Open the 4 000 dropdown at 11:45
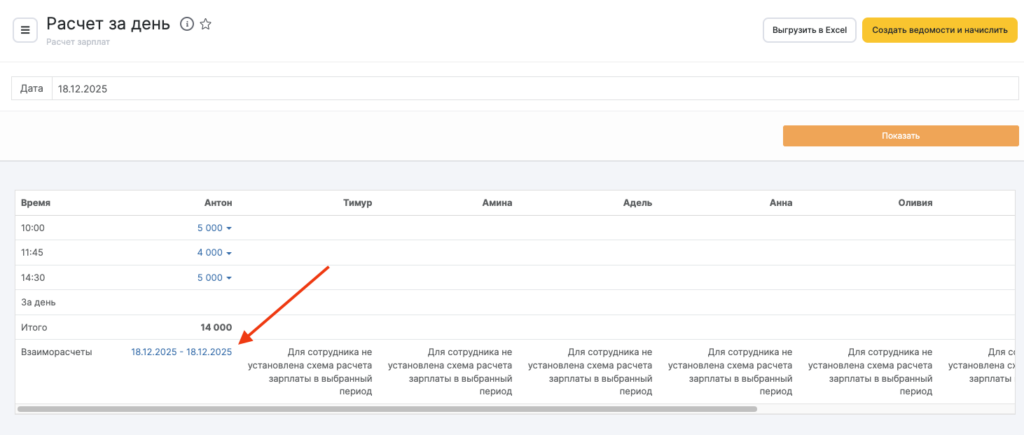 click(215, 253)
